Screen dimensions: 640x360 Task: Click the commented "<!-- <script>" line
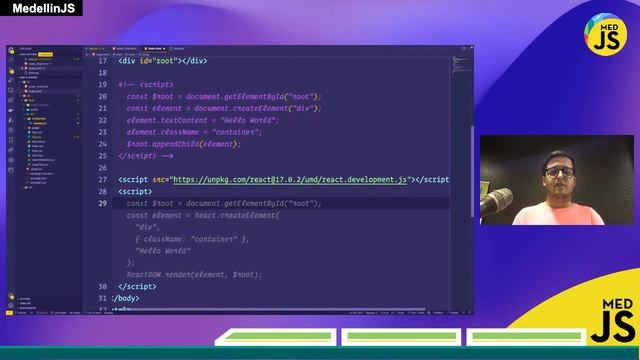pos(146,84)
